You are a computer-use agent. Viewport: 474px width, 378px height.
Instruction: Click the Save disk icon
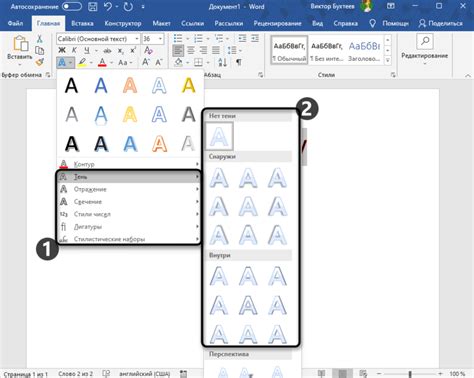[93, 6]
